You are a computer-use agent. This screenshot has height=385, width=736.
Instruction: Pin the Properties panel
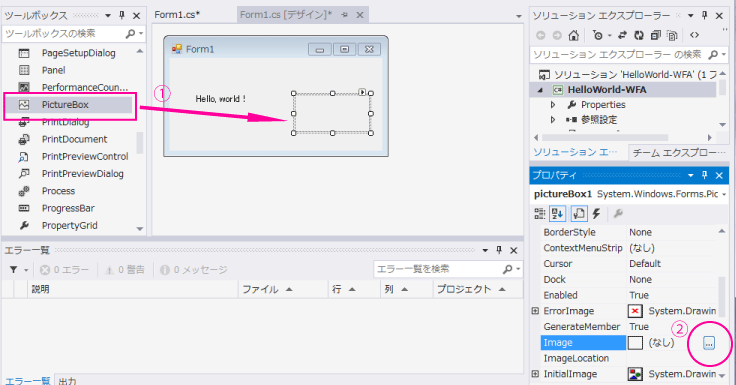click(x=705, y=175)
